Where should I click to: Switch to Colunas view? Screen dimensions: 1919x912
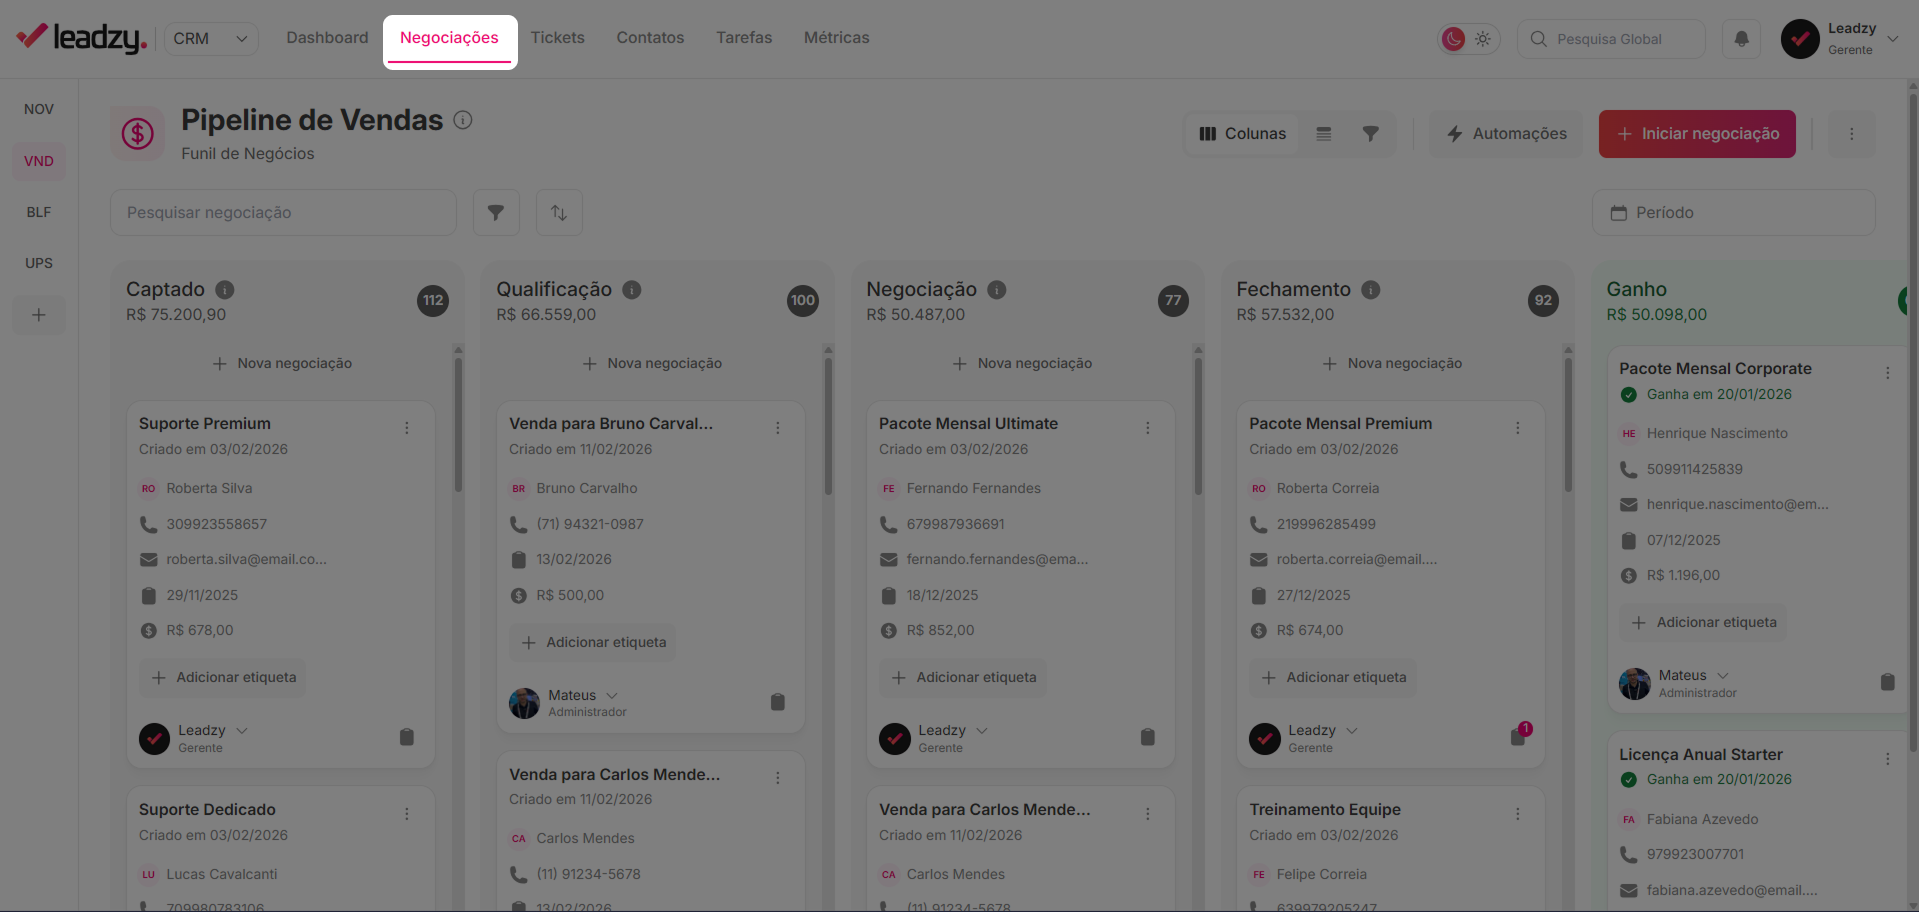point(1242,134)
